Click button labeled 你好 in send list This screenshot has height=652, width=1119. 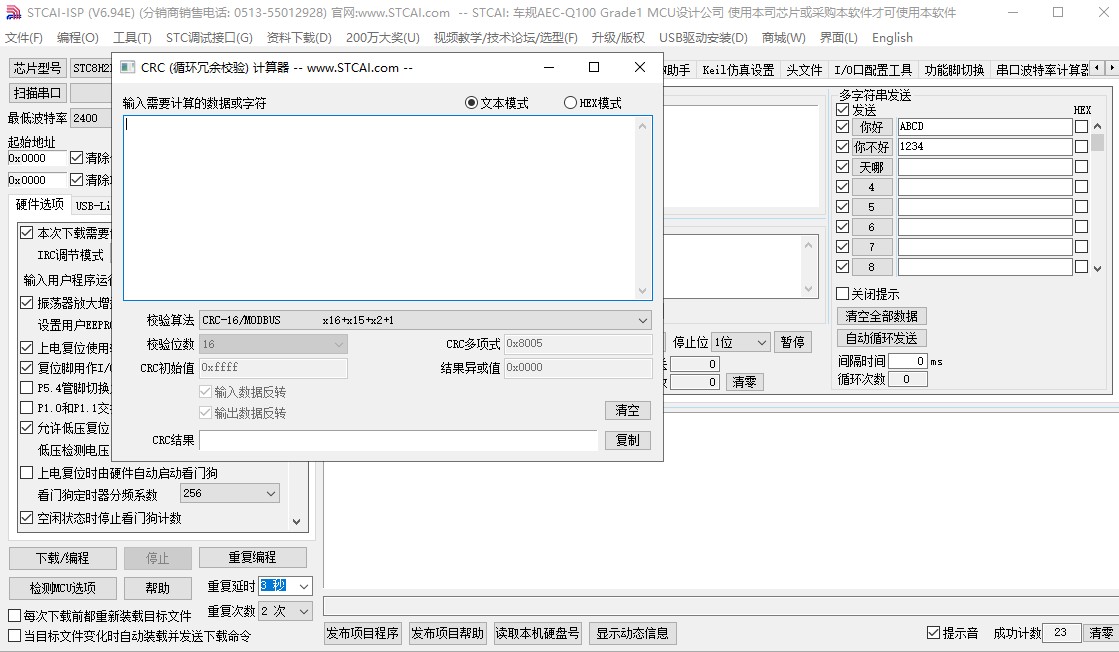point(871,127)
